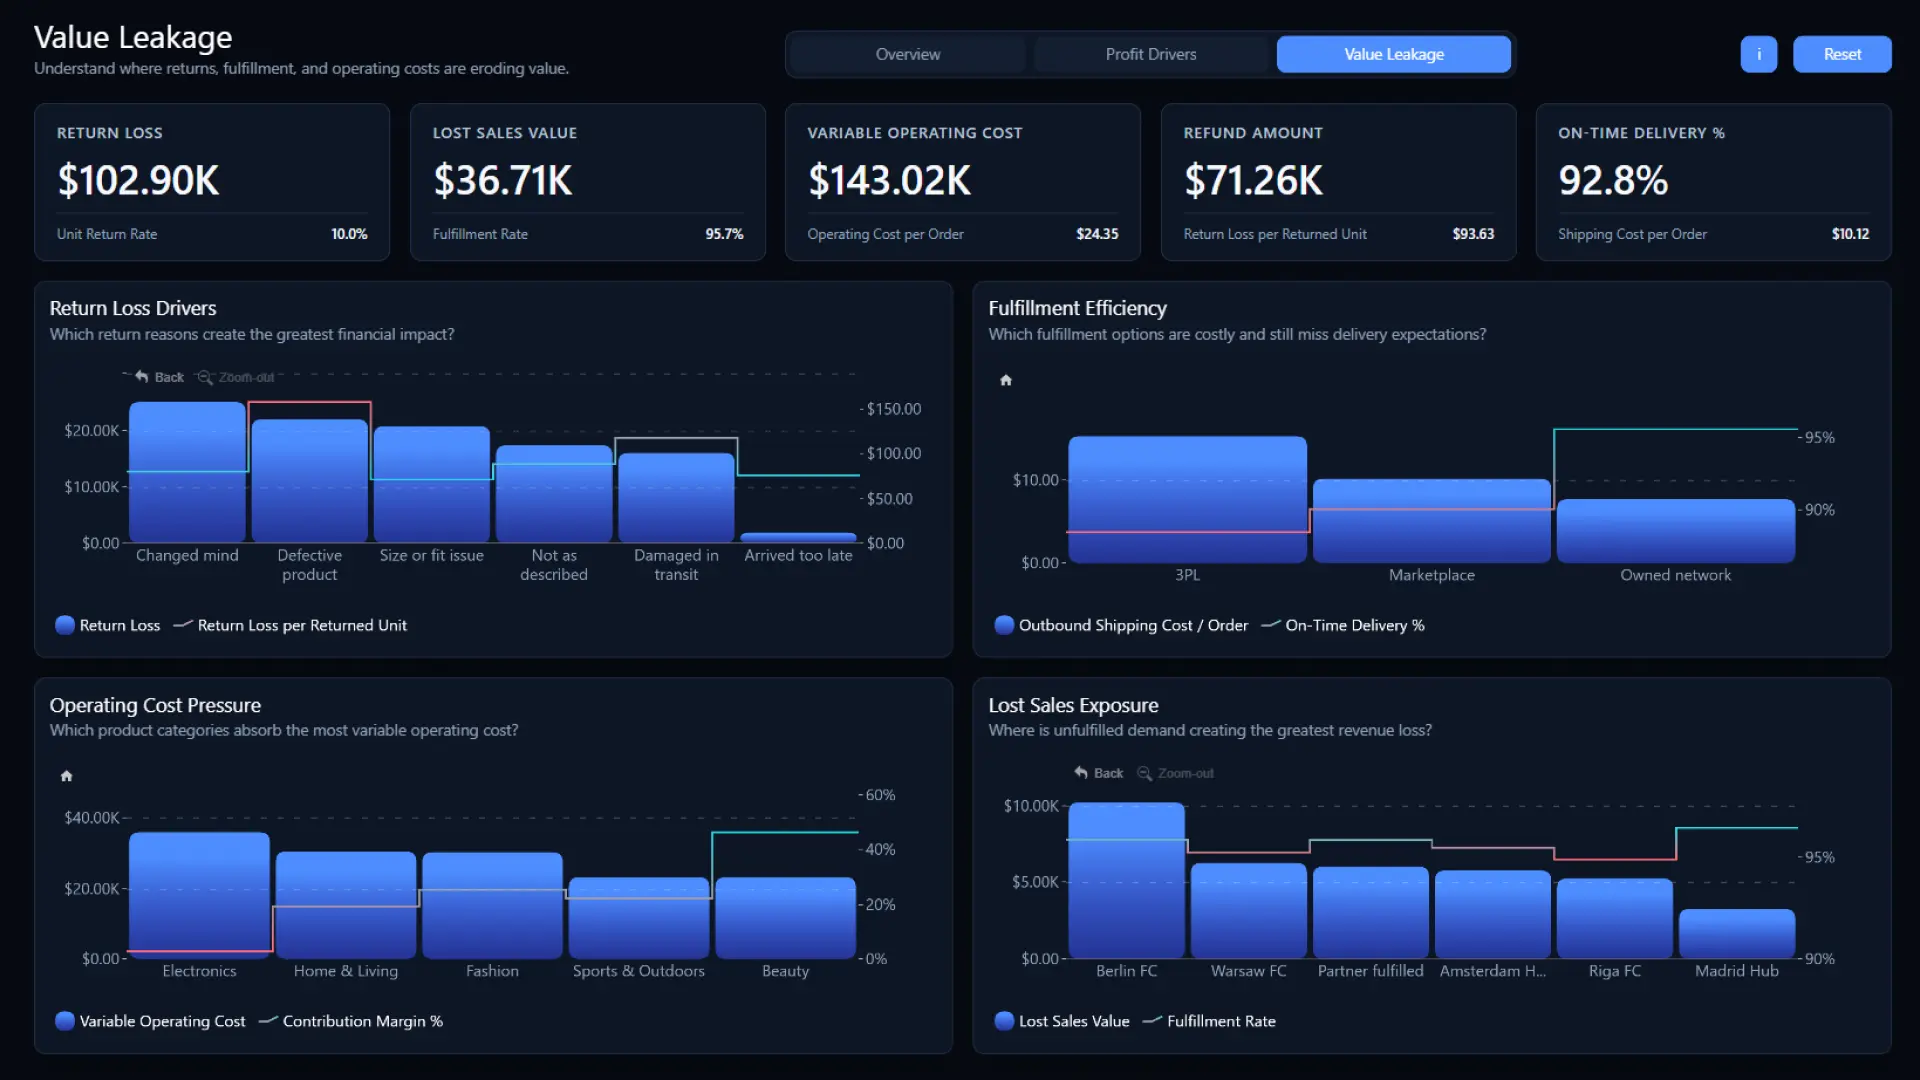This screenshot has height=1080, width=1920.
Task: Click the info "i" button
Action: click(1758, 54)
